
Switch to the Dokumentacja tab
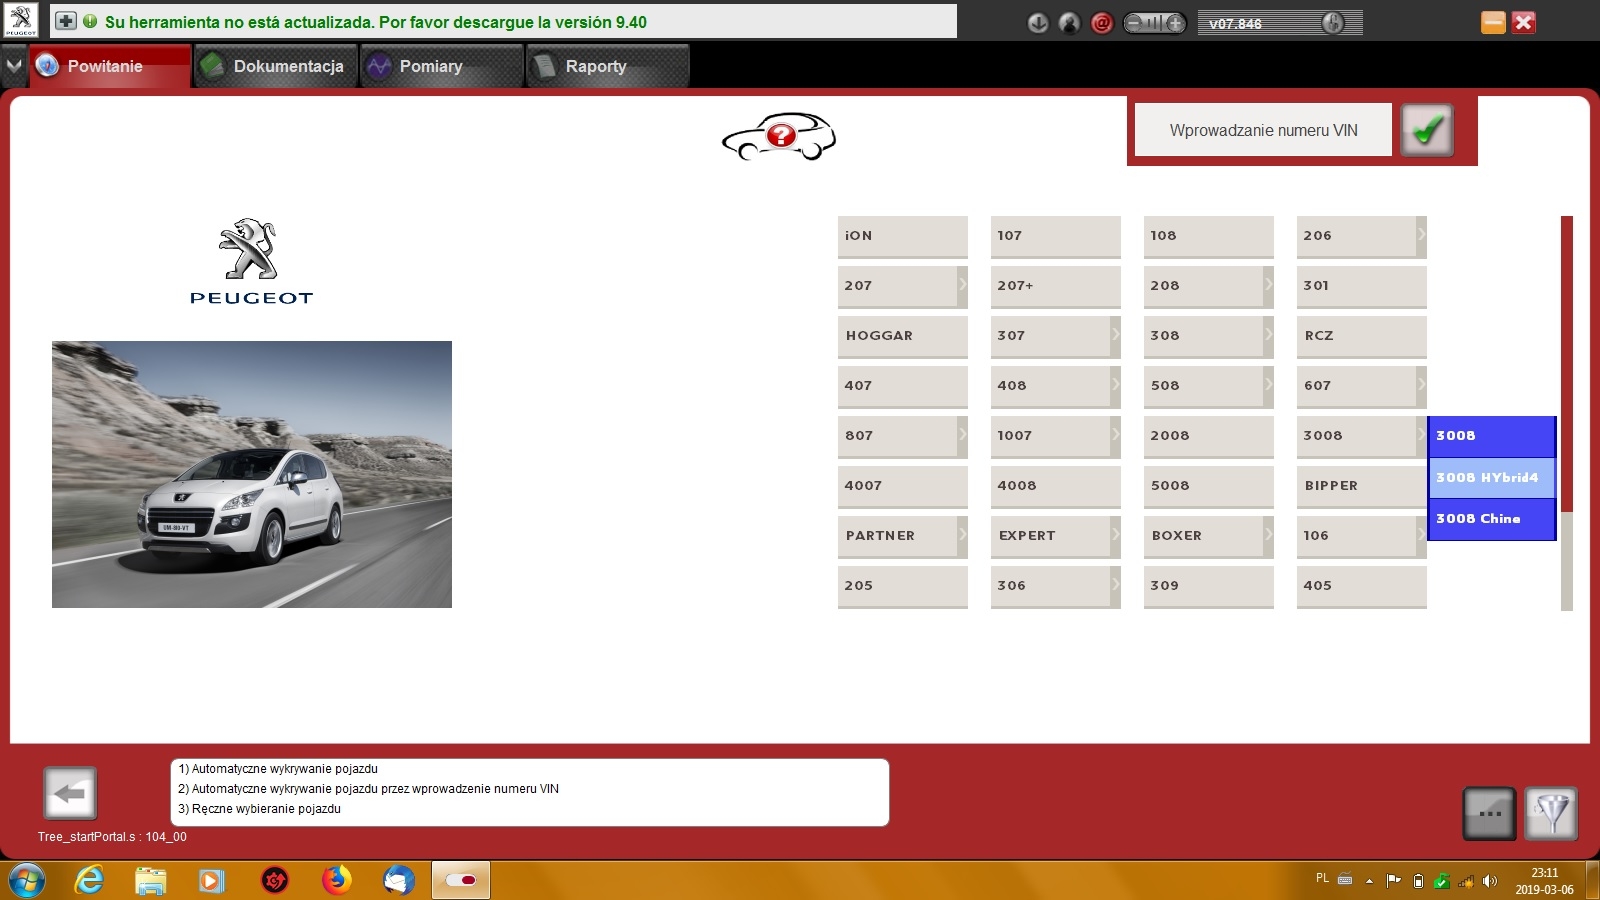pos(276,66)
